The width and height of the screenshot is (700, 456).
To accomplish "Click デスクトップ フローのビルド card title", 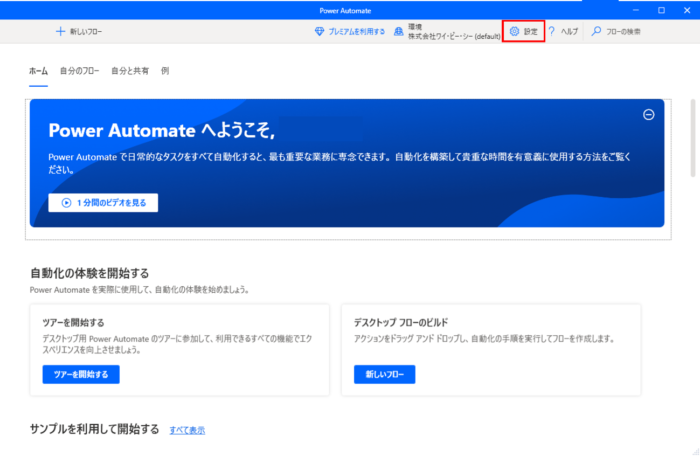I will coord(401,322).
